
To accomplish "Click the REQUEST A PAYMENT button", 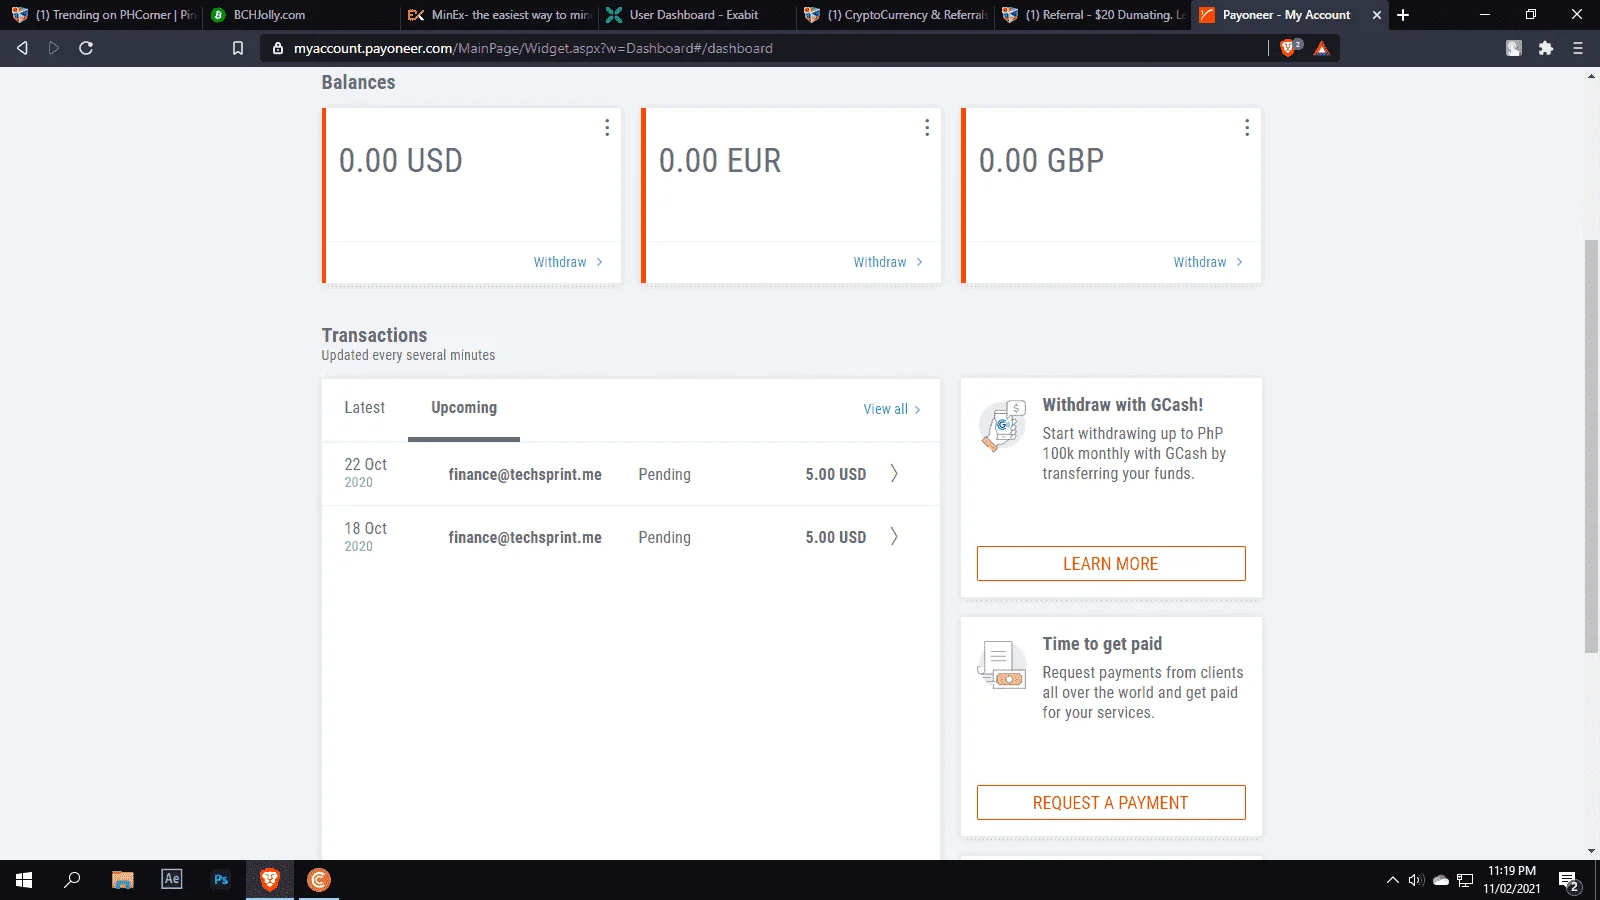I will (1111, 803).
